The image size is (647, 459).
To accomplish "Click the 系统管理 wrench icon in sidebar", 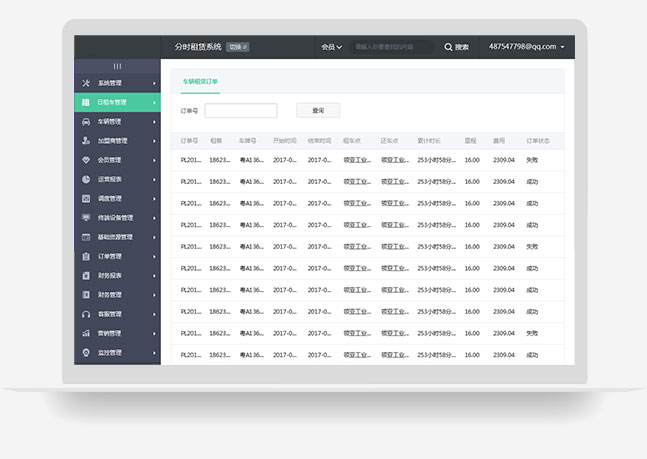I will [86, 83].
